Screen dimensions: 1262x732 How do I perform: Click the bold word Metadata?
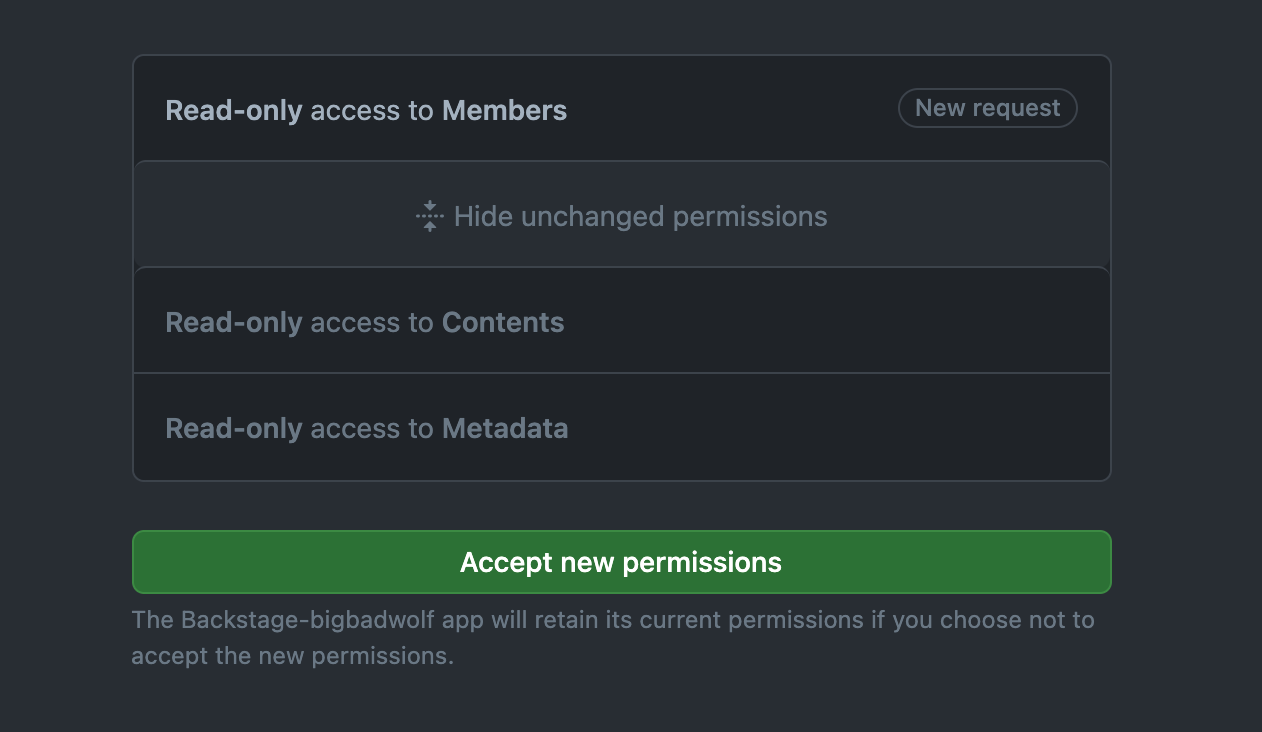tap(505, 428)
